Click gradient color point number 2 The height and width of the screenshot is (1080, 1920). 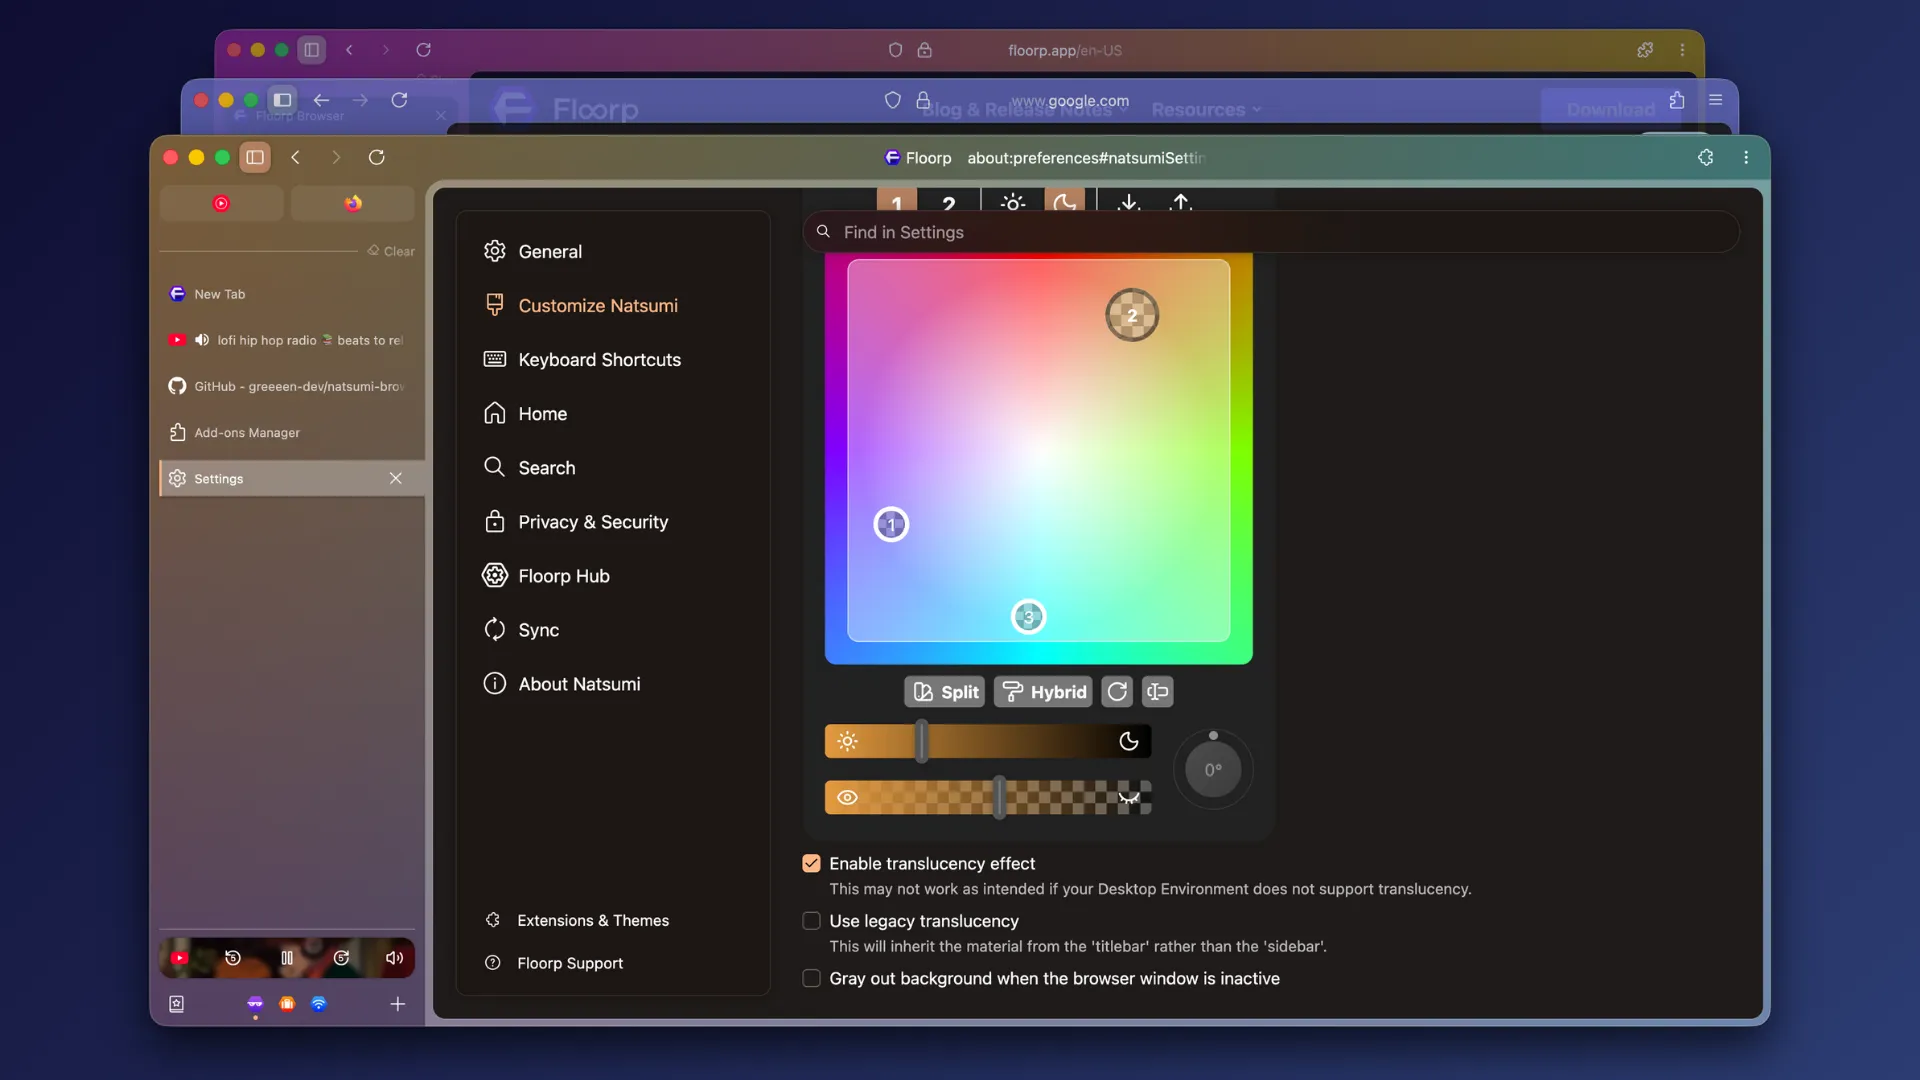point(1132,315)
